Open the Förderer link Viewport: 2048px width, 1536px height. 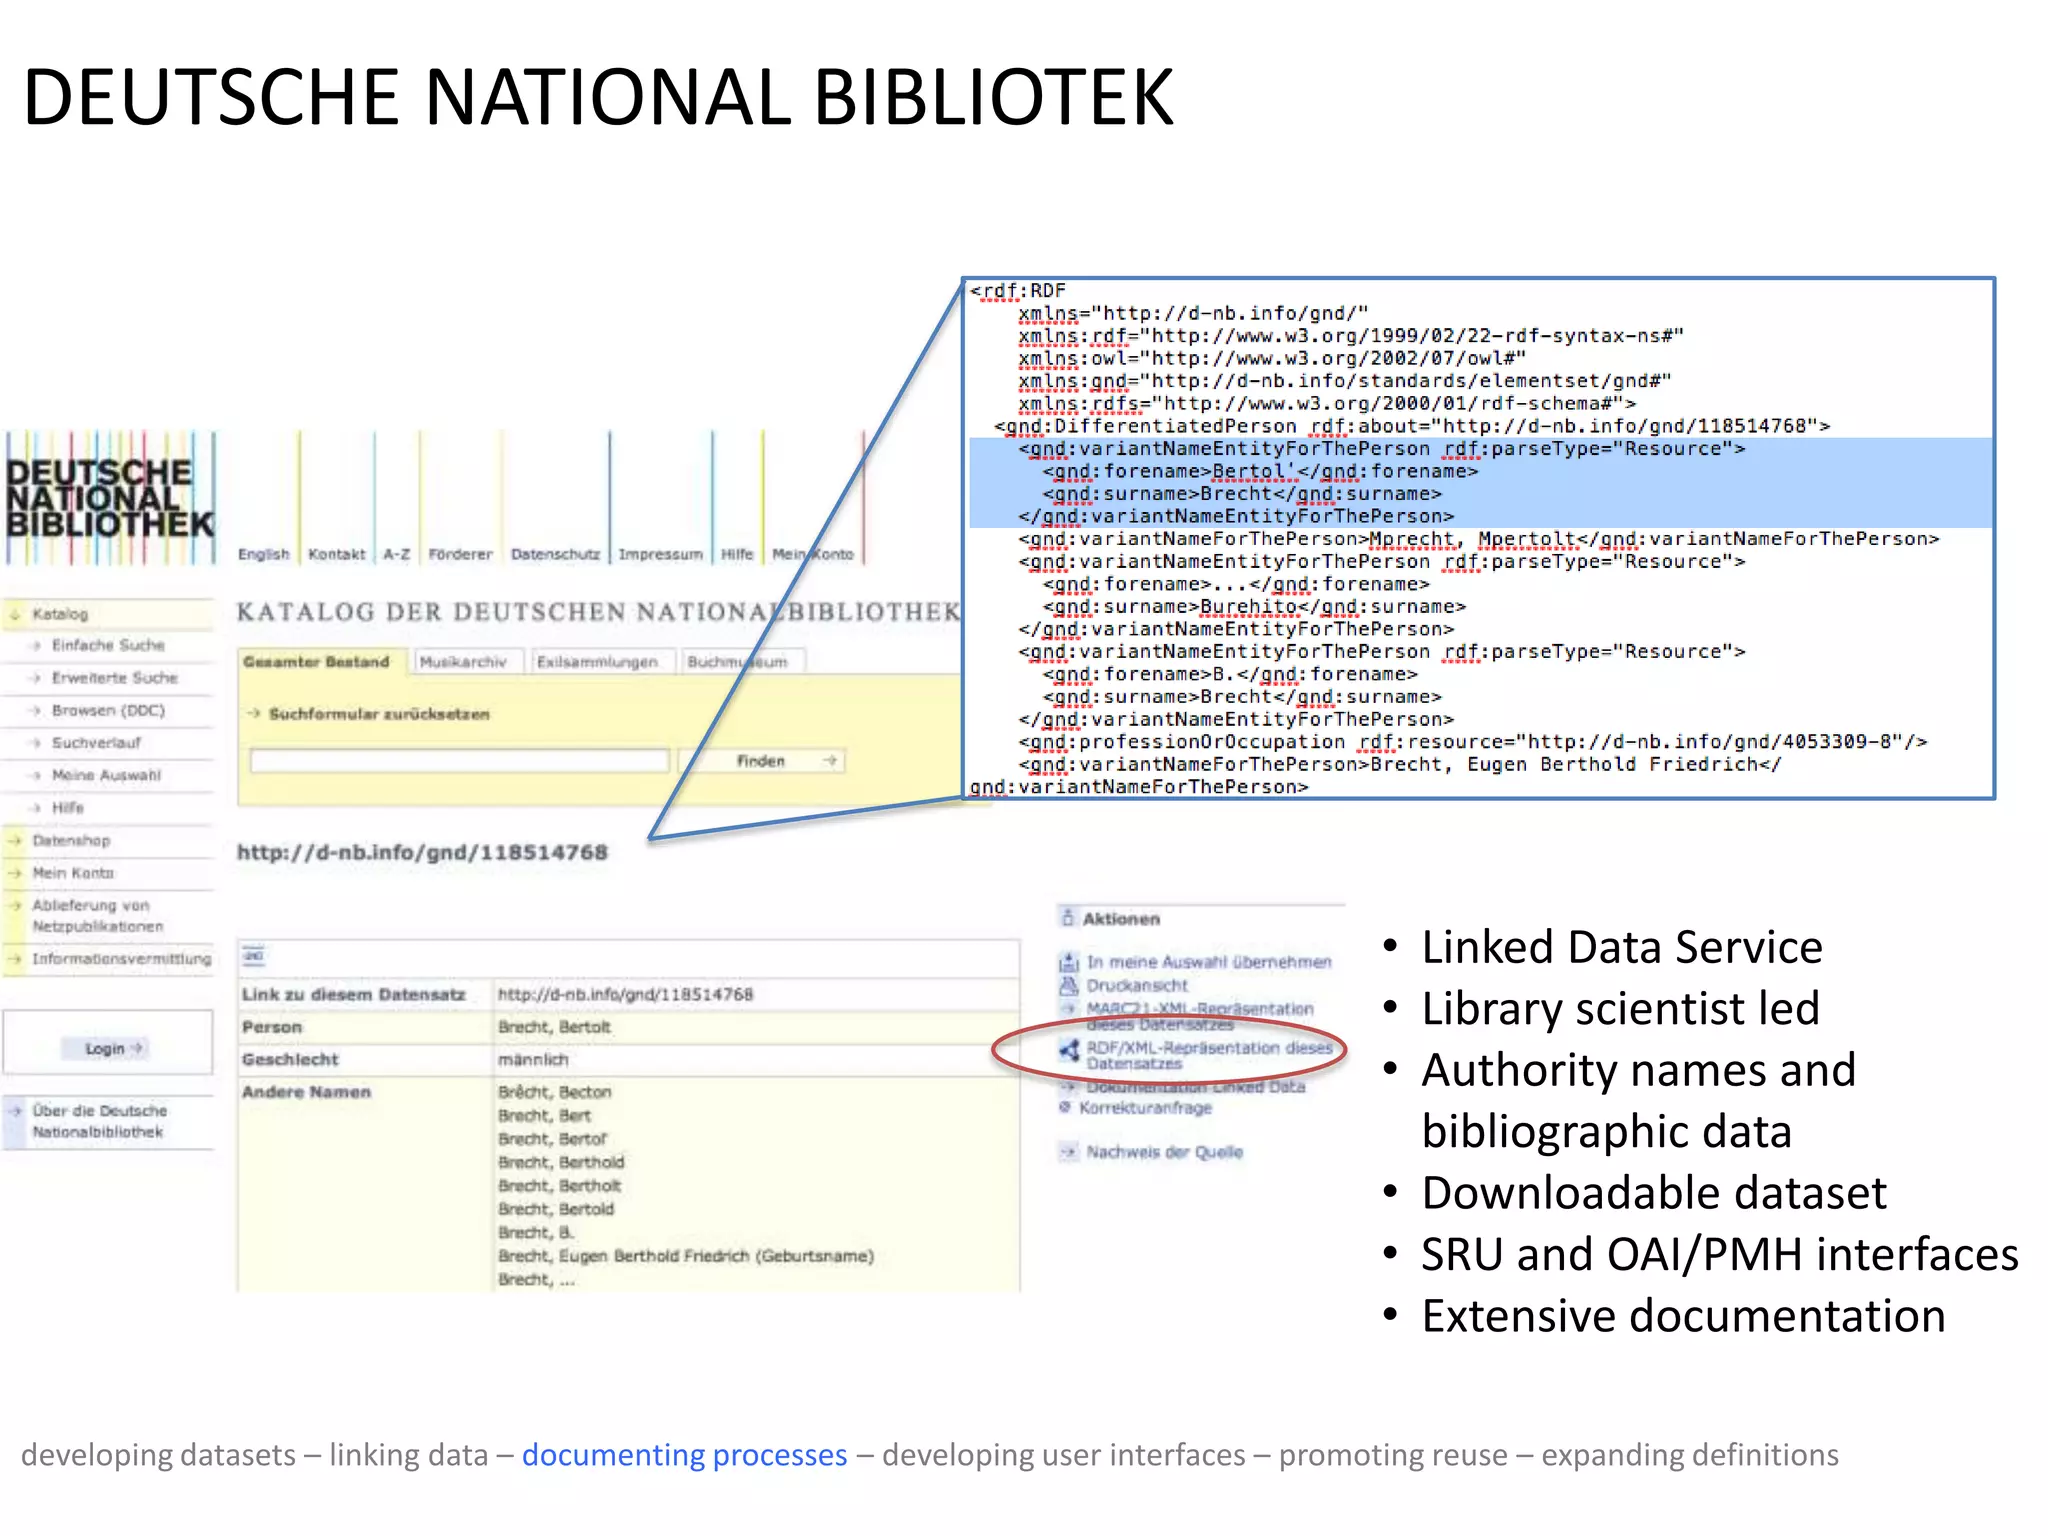click(460, 554)
